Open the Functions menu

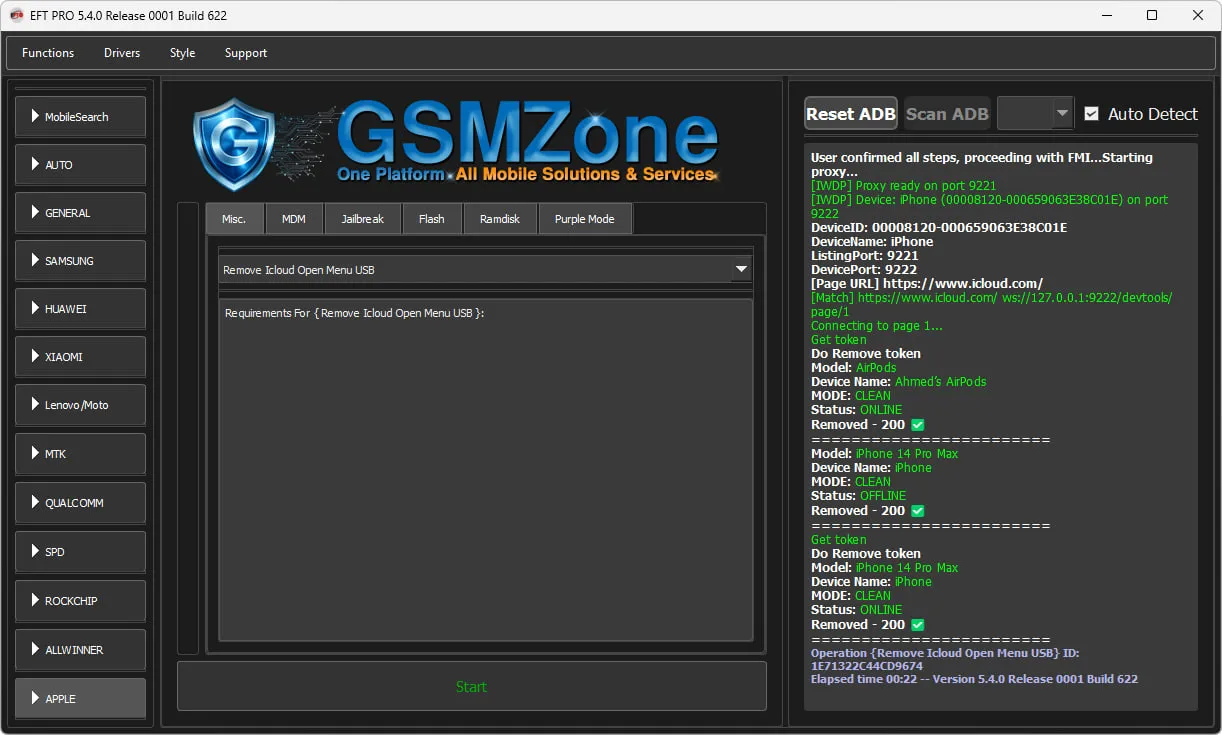(48, 53)
